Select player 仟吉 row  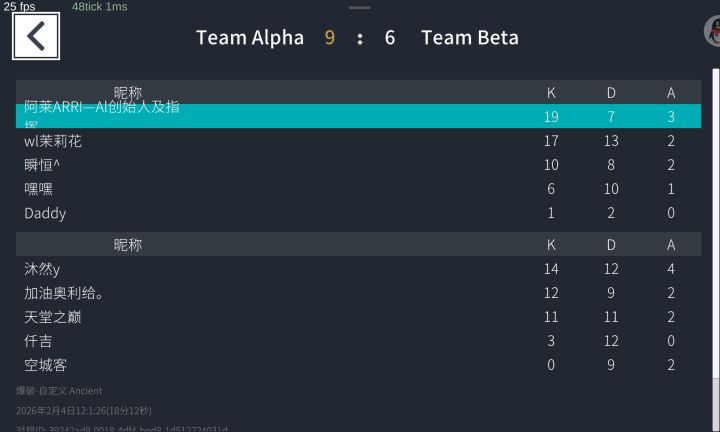[x=358, y=341]
